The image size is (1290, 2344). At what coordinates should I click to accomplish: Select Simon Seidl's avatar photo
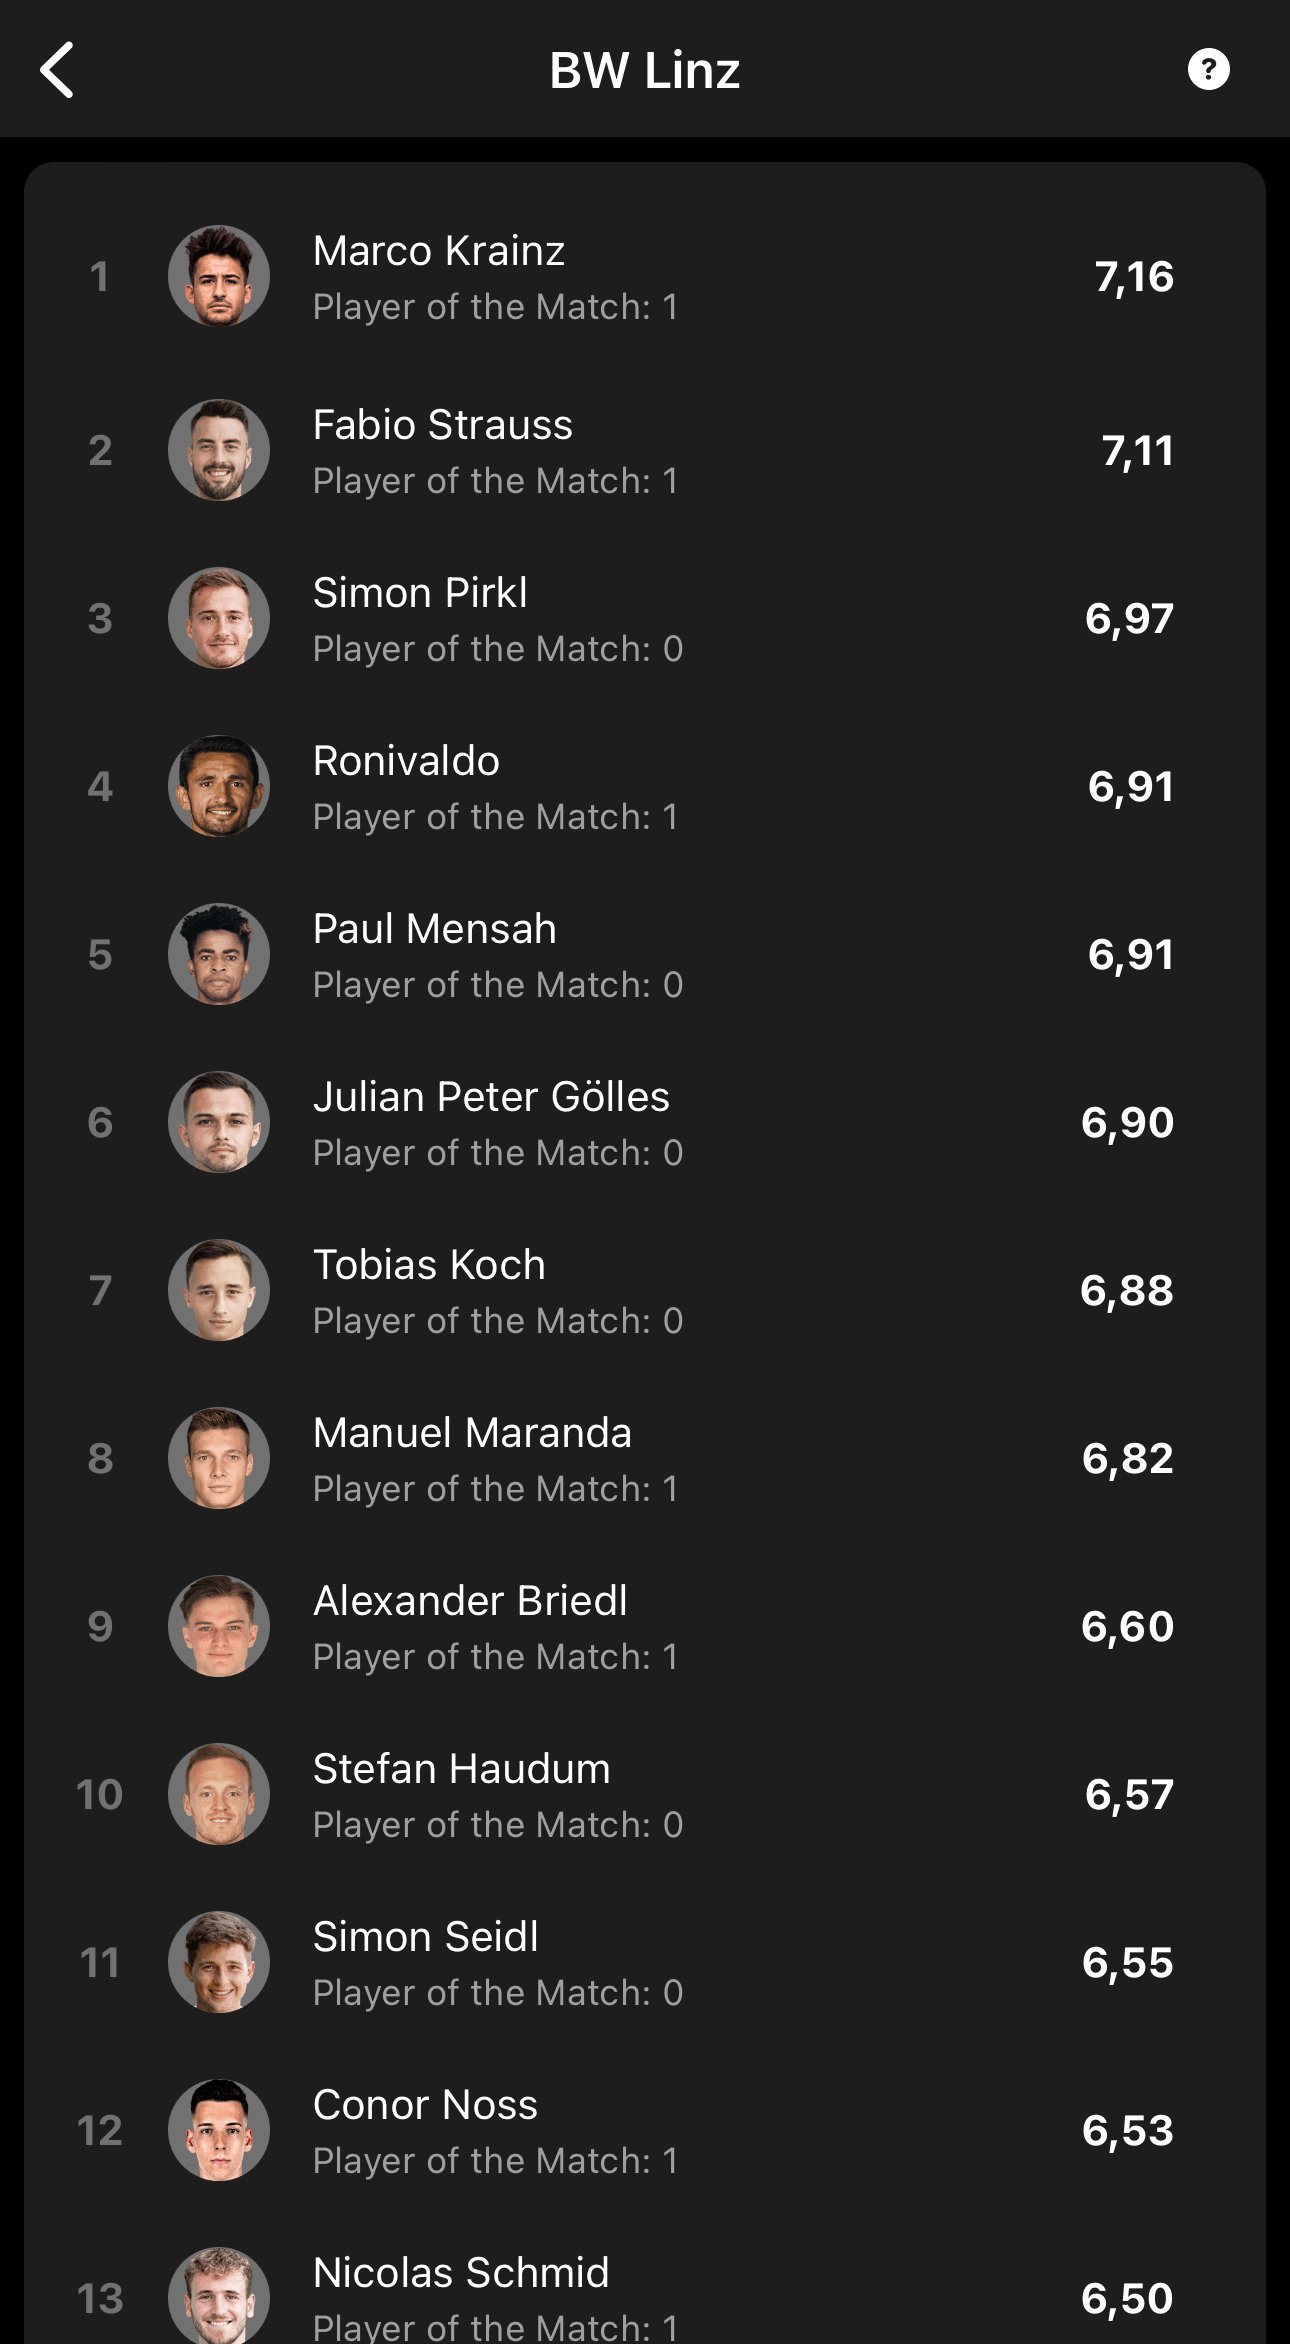tap(219, 1963)
